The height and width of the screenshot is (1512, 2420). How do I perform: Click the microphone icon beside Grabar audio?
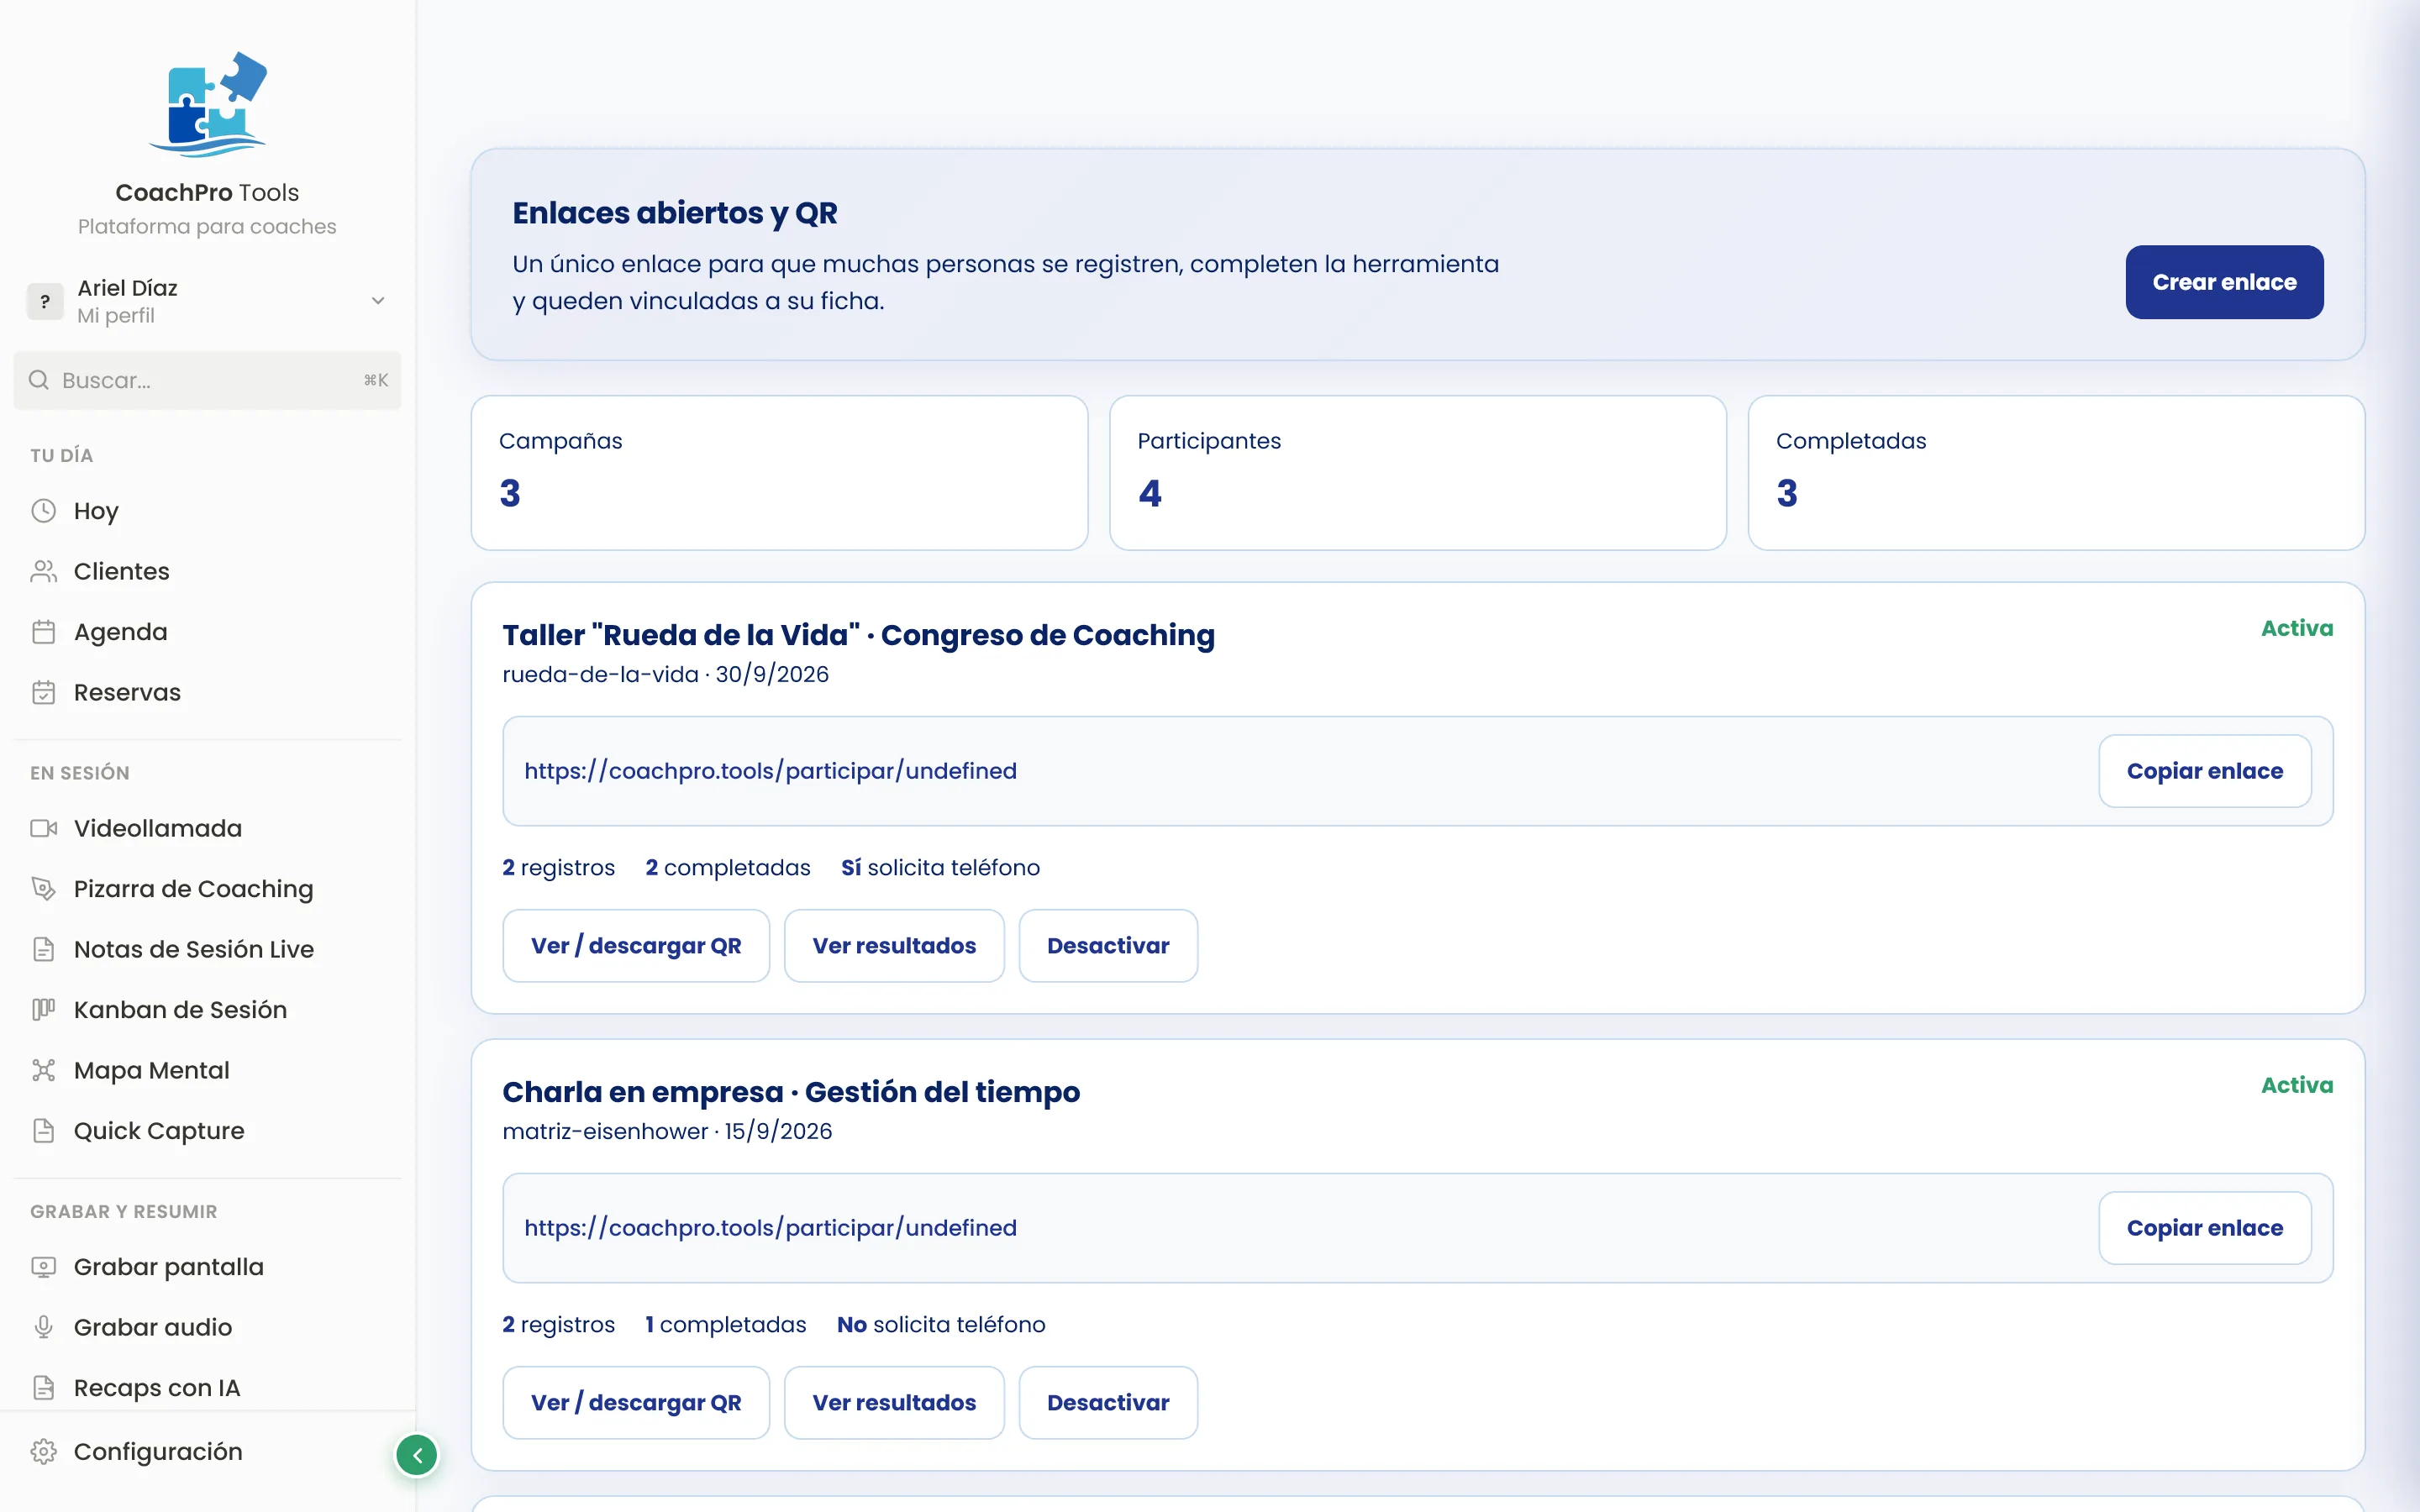(x=43, y=1327)
